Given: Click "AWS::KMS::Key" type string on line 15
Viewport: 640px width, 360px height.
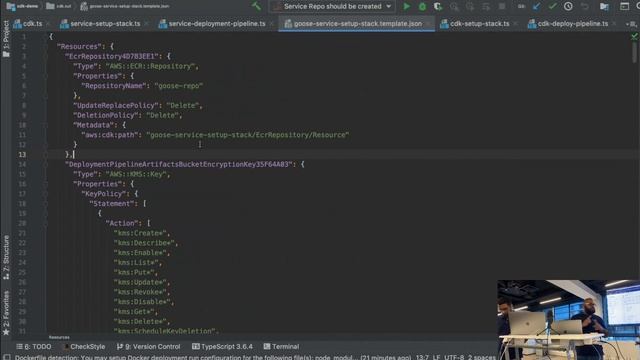Looking at the screenshot, I should [x=136, y=174].
